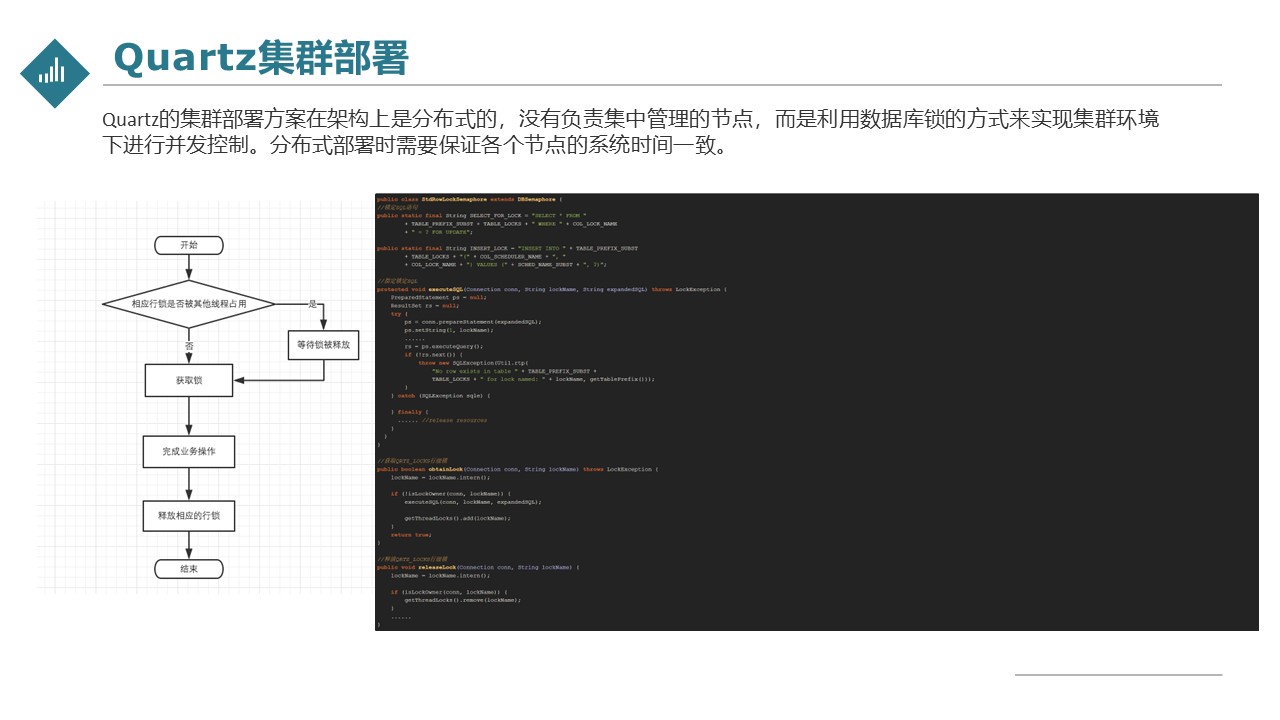Select the "获取锁" flowchart box
Image resolution: width=1280 pixels, height=720 pixels.
click(189, 380)
